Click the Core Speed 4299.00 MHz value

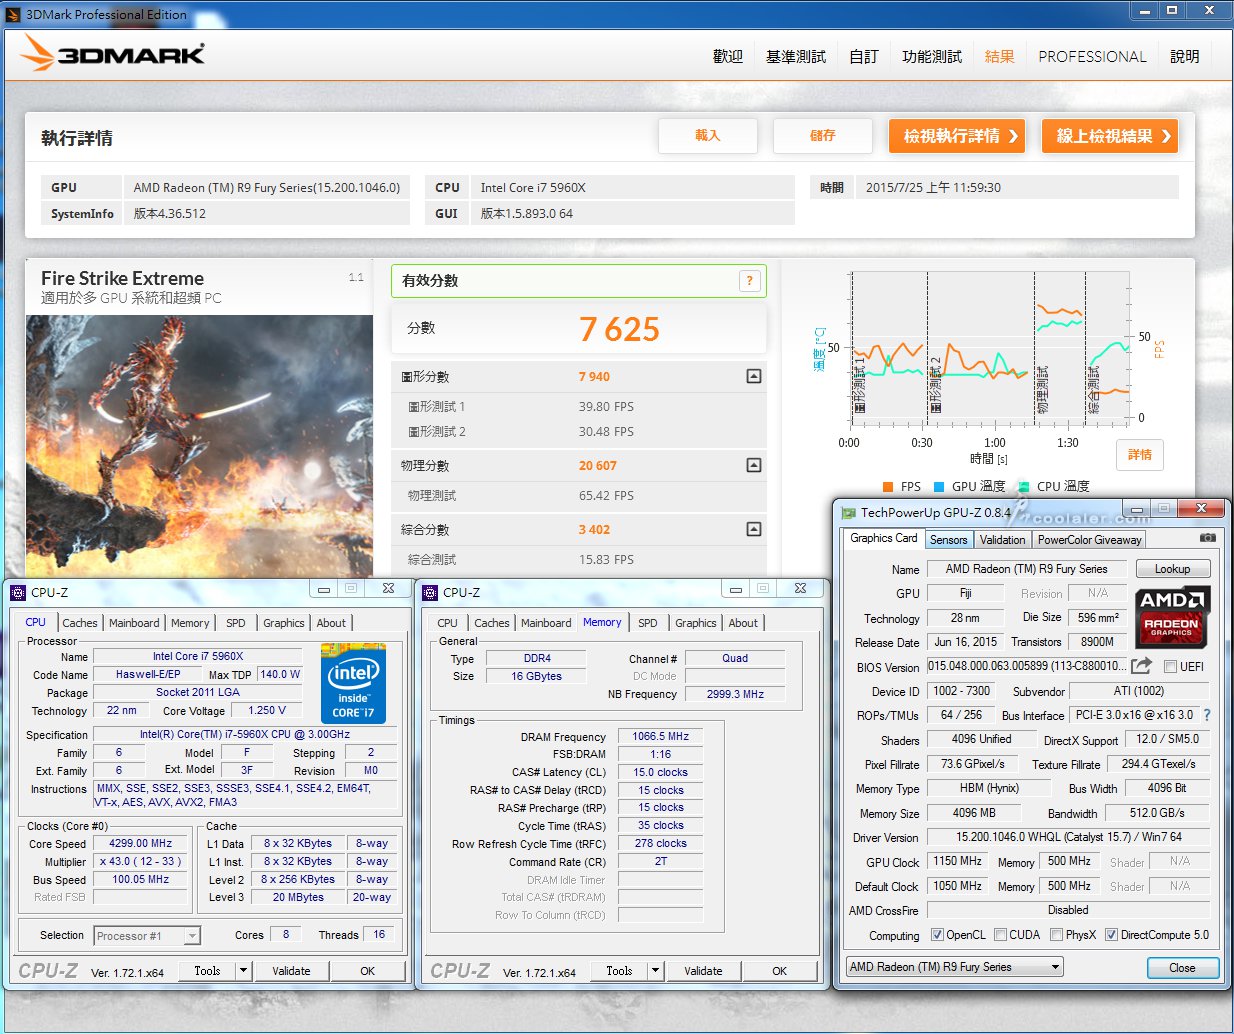pyautogui.click(x=141, y=843)
